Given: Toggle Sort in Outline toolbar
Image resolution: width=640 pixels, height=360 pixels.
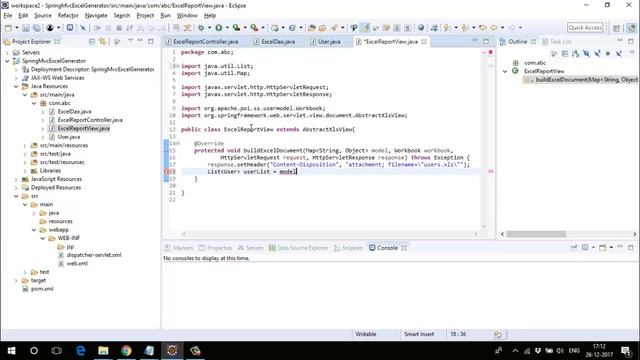Looking at the screenshot, I should coord(576,53).
